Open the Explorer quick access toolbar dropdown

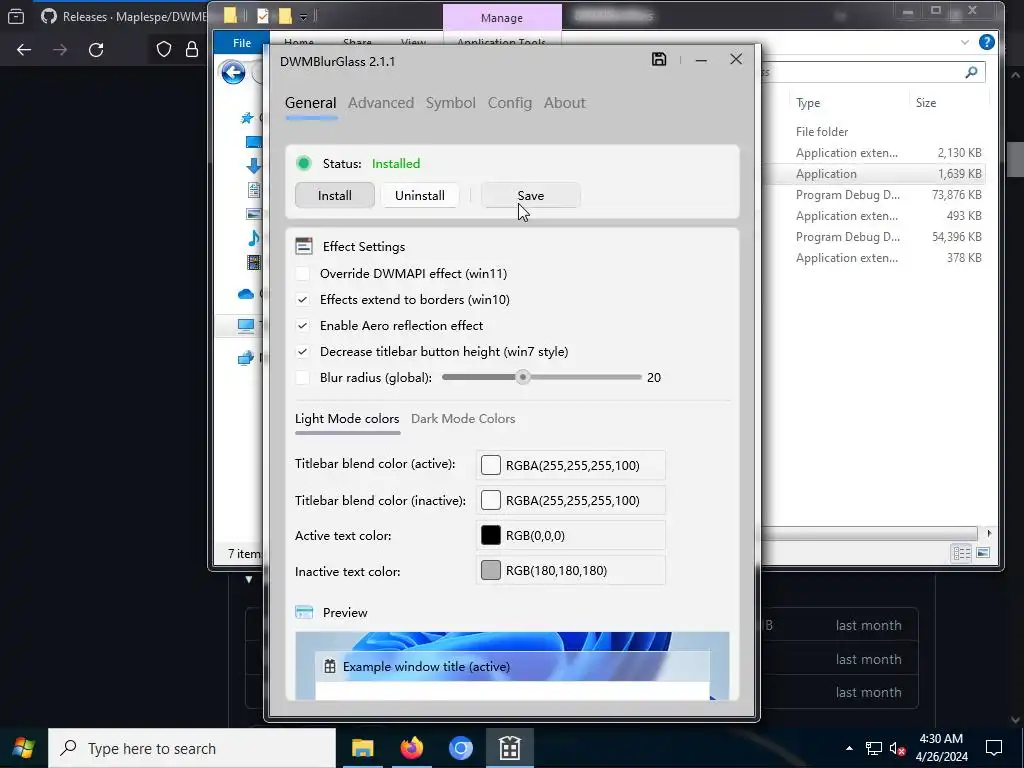304,16
